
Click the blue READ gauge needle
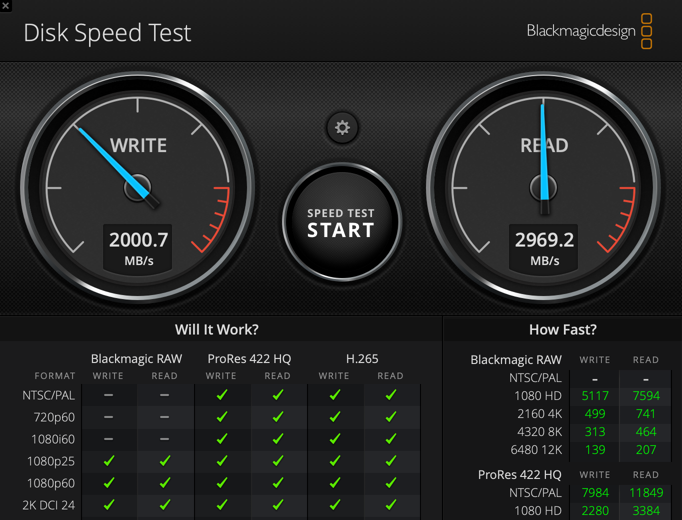click(x=545, y=150)
